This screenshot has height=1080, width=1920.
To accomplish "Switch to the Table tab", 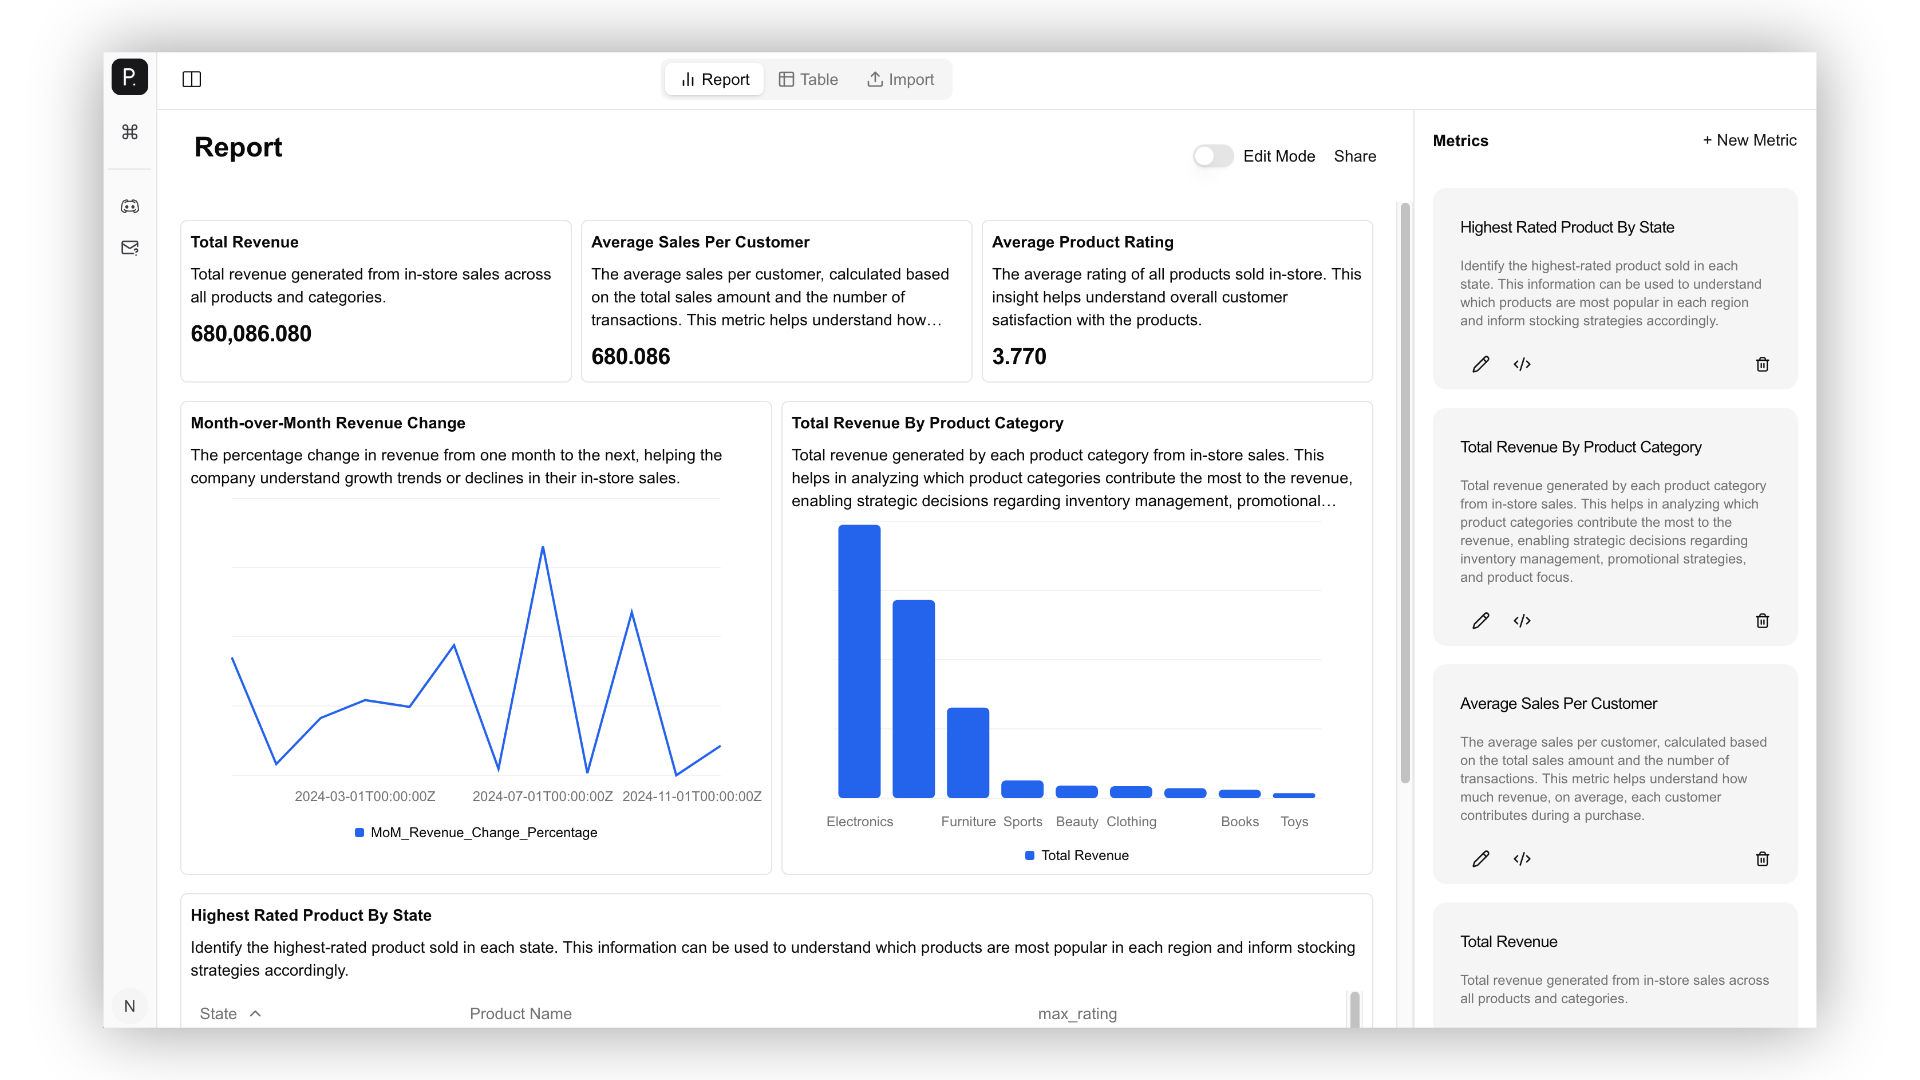I will [x=808, y=79].
